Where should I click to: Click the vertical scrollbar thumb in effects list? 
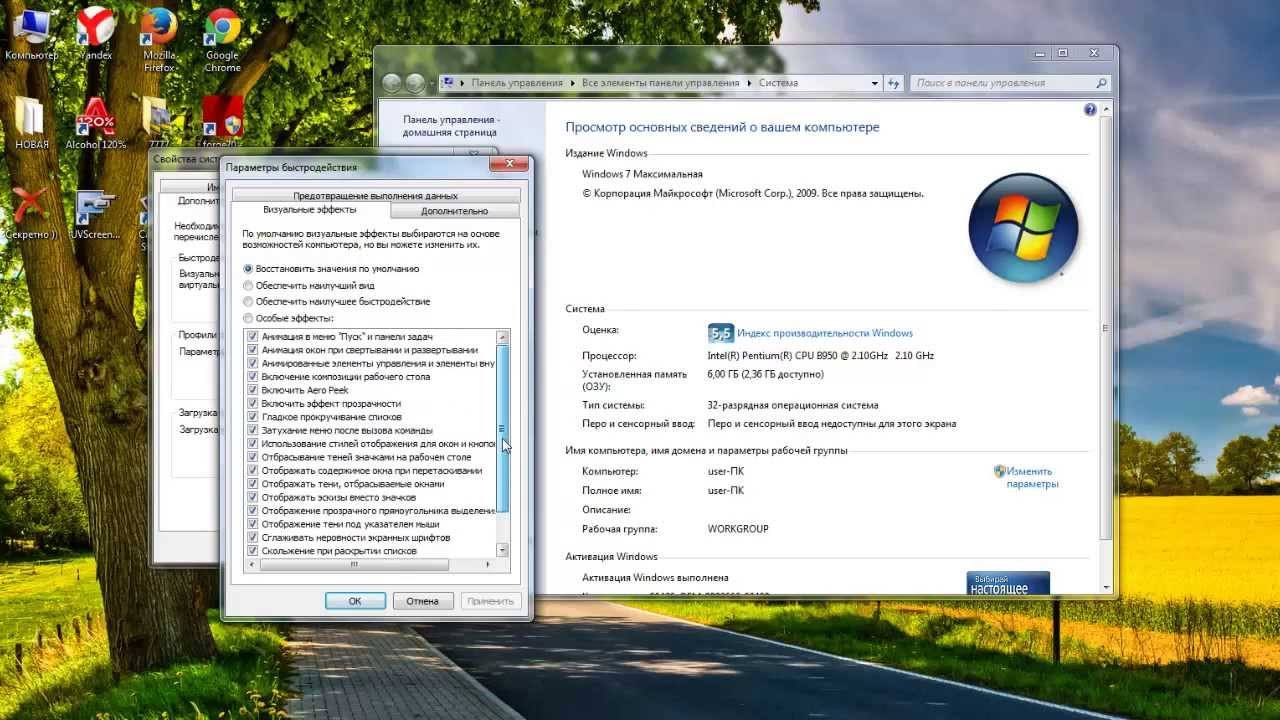click(503, 429)
